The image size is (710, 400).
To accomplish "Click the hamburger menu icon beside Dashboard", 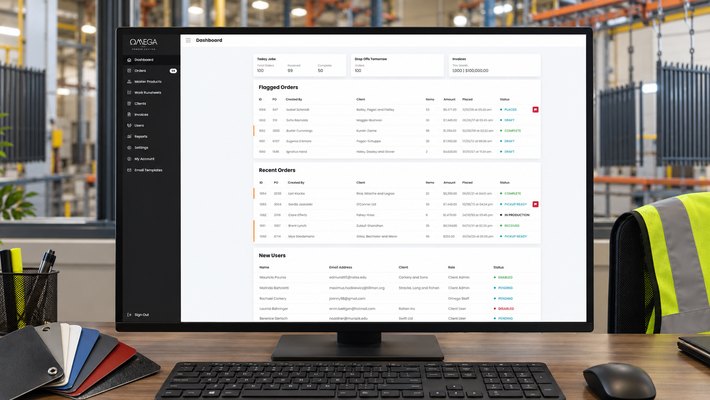I will pos(188,40).
